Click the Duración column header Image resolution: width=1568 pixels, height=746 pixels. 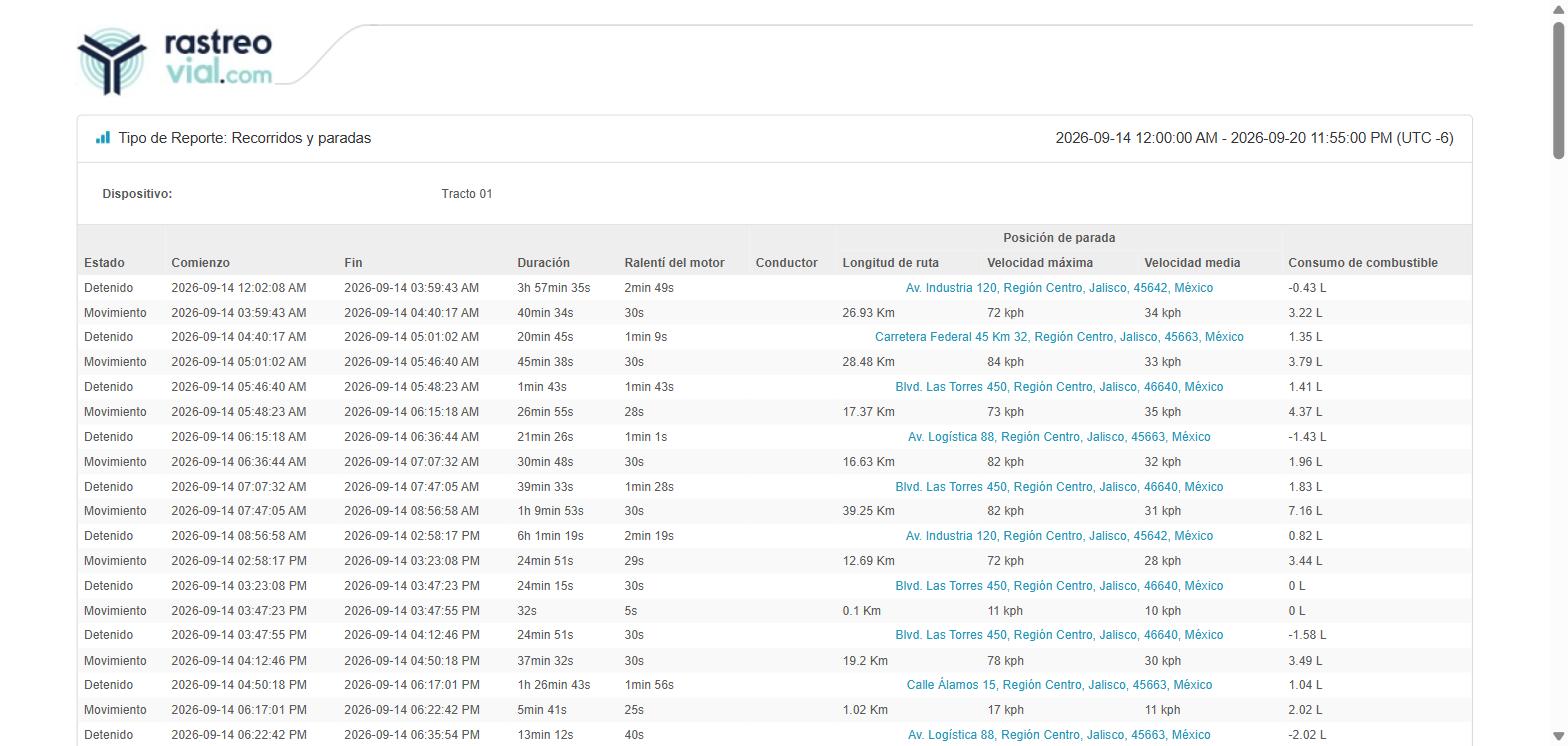point(543,263)
